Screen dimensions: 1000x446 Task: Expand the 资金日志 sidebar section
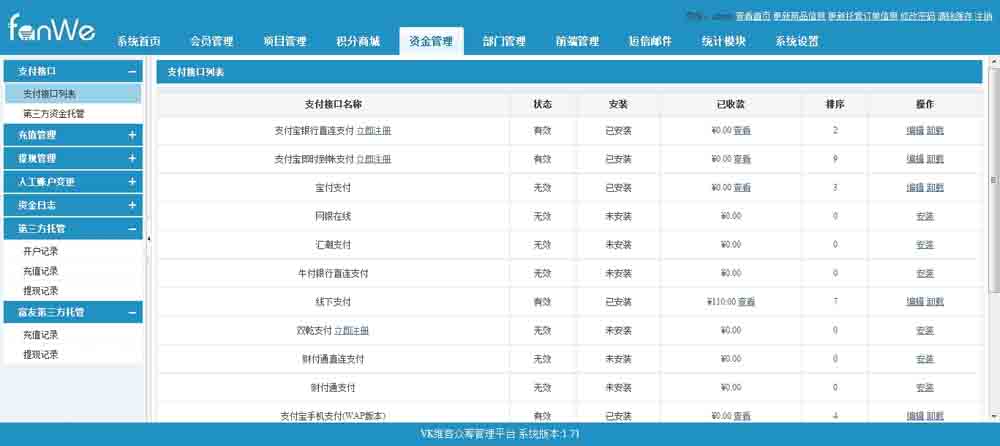pyautogui.click(x=131, y=205)
